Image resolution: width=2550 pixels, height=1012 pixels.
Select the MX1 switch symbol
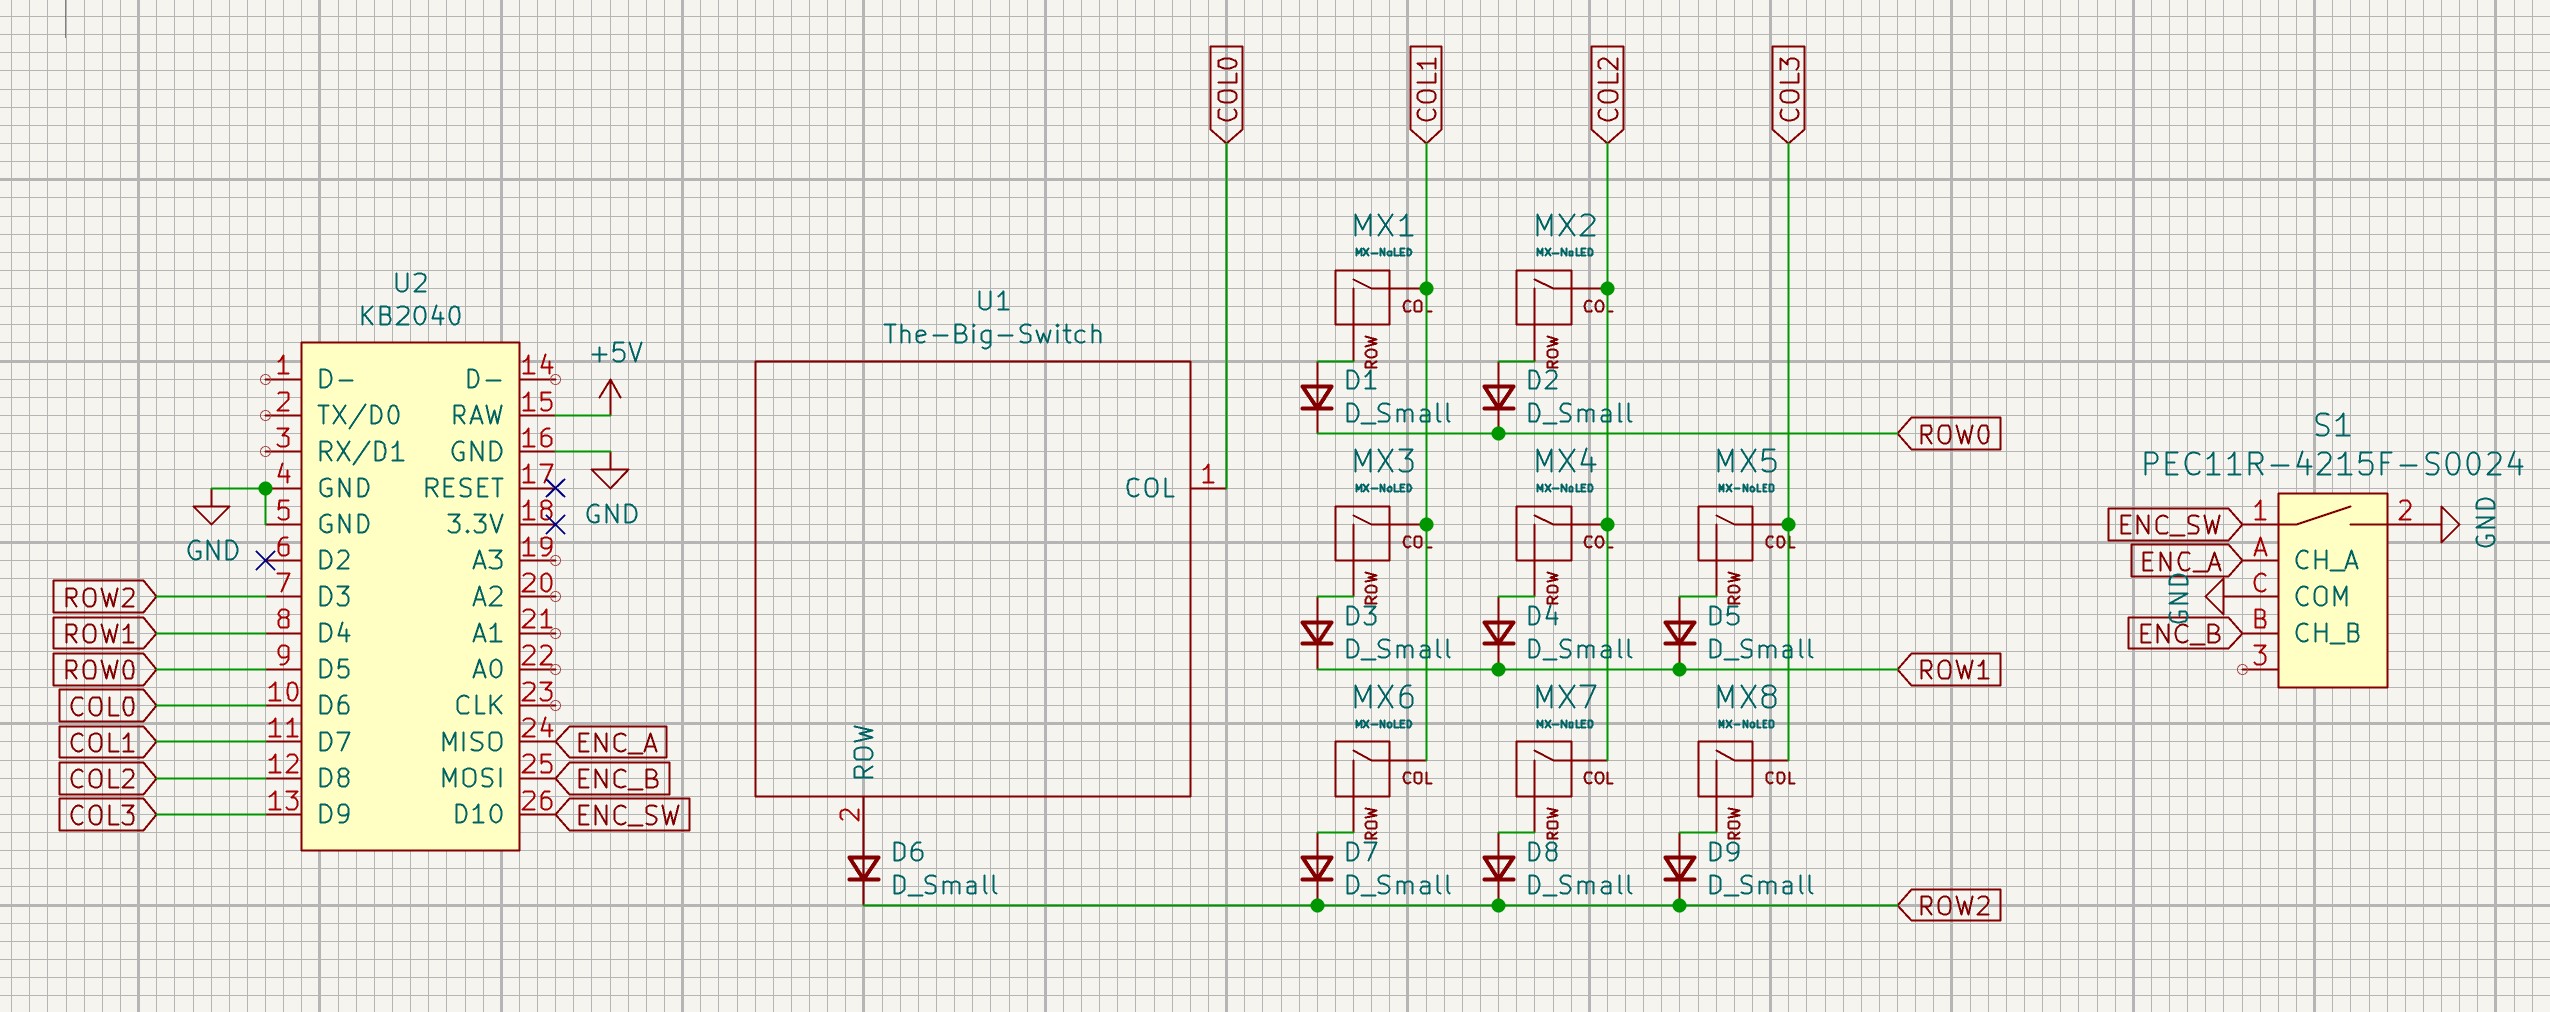click(x=1362, y=298)
